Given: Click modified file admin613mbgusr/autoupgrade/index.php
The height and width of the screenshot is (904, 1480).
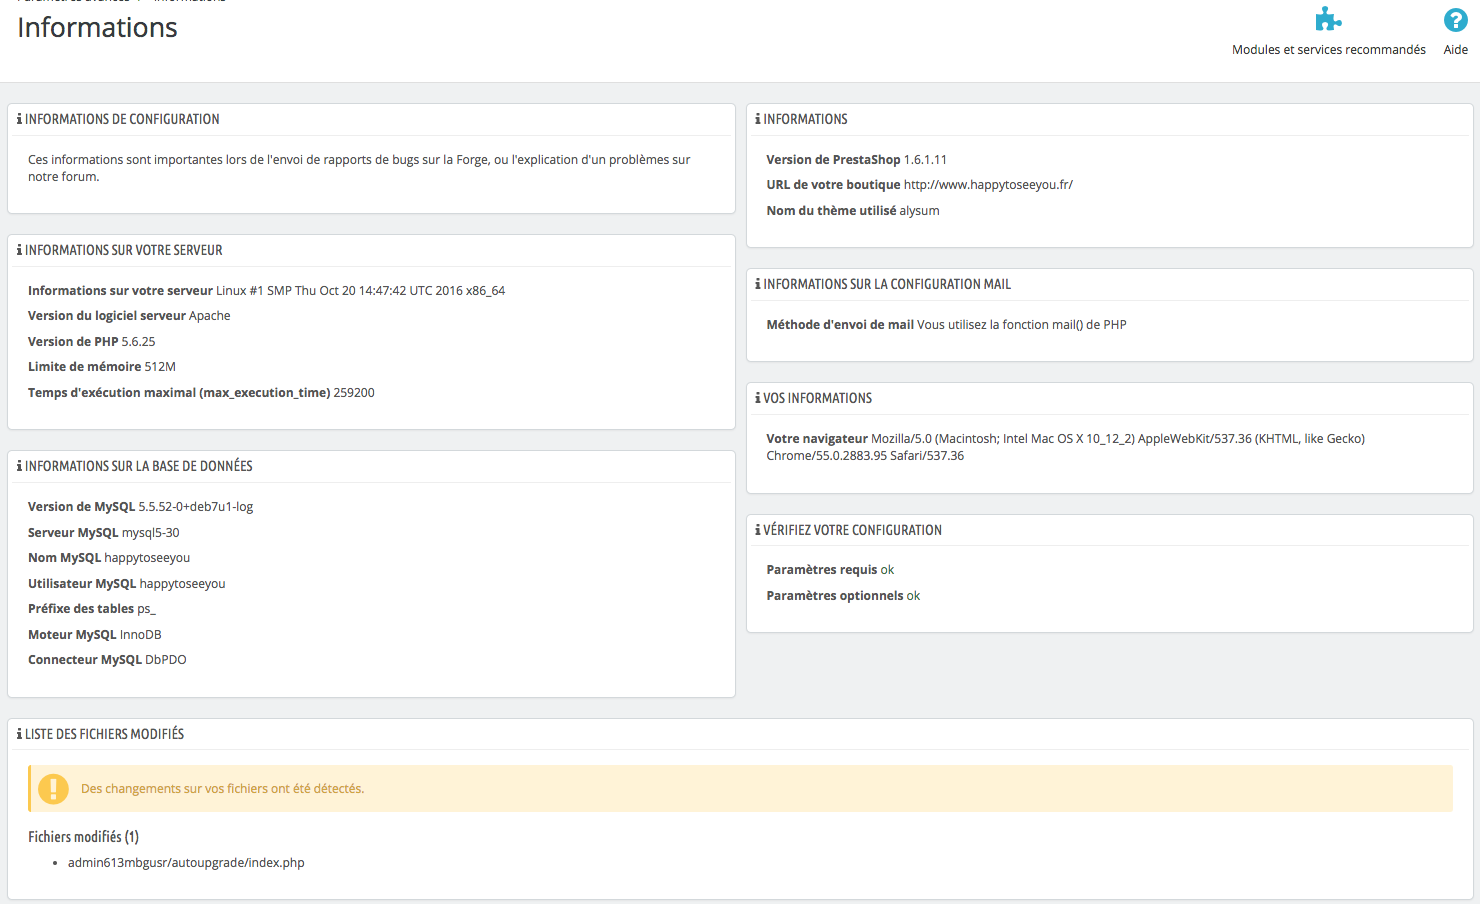Looking at the screenshot, I should (186, 862).
